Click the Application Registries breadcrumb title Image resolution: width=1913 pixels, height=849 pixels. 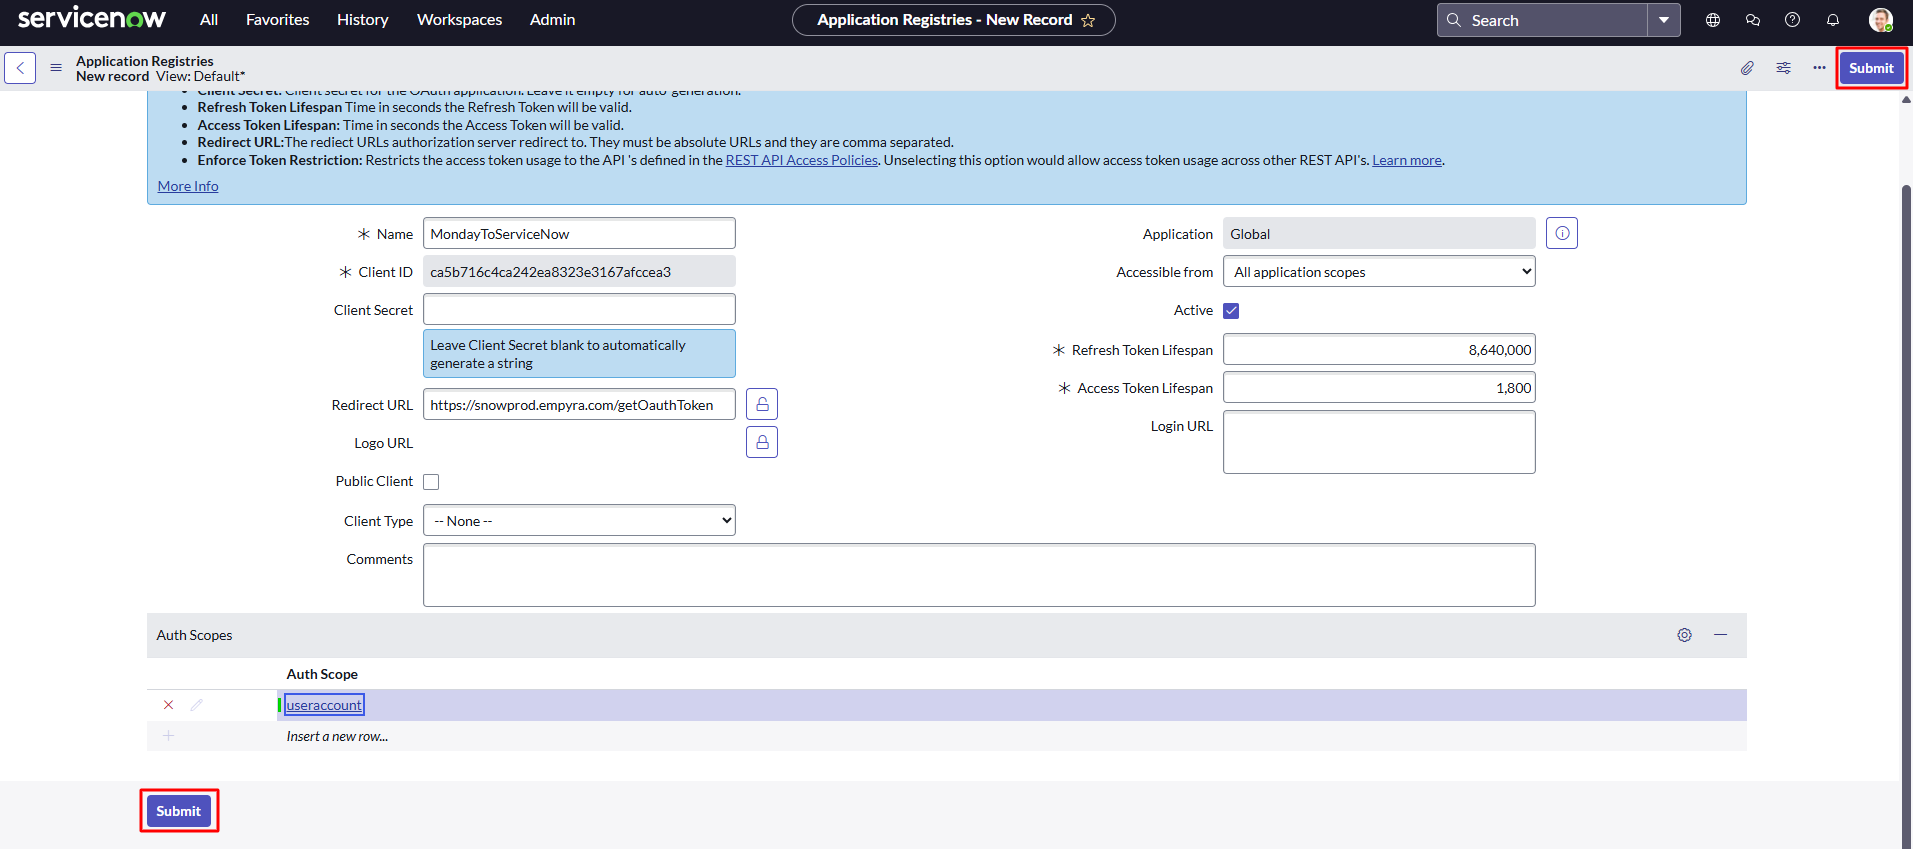point(145,61)
